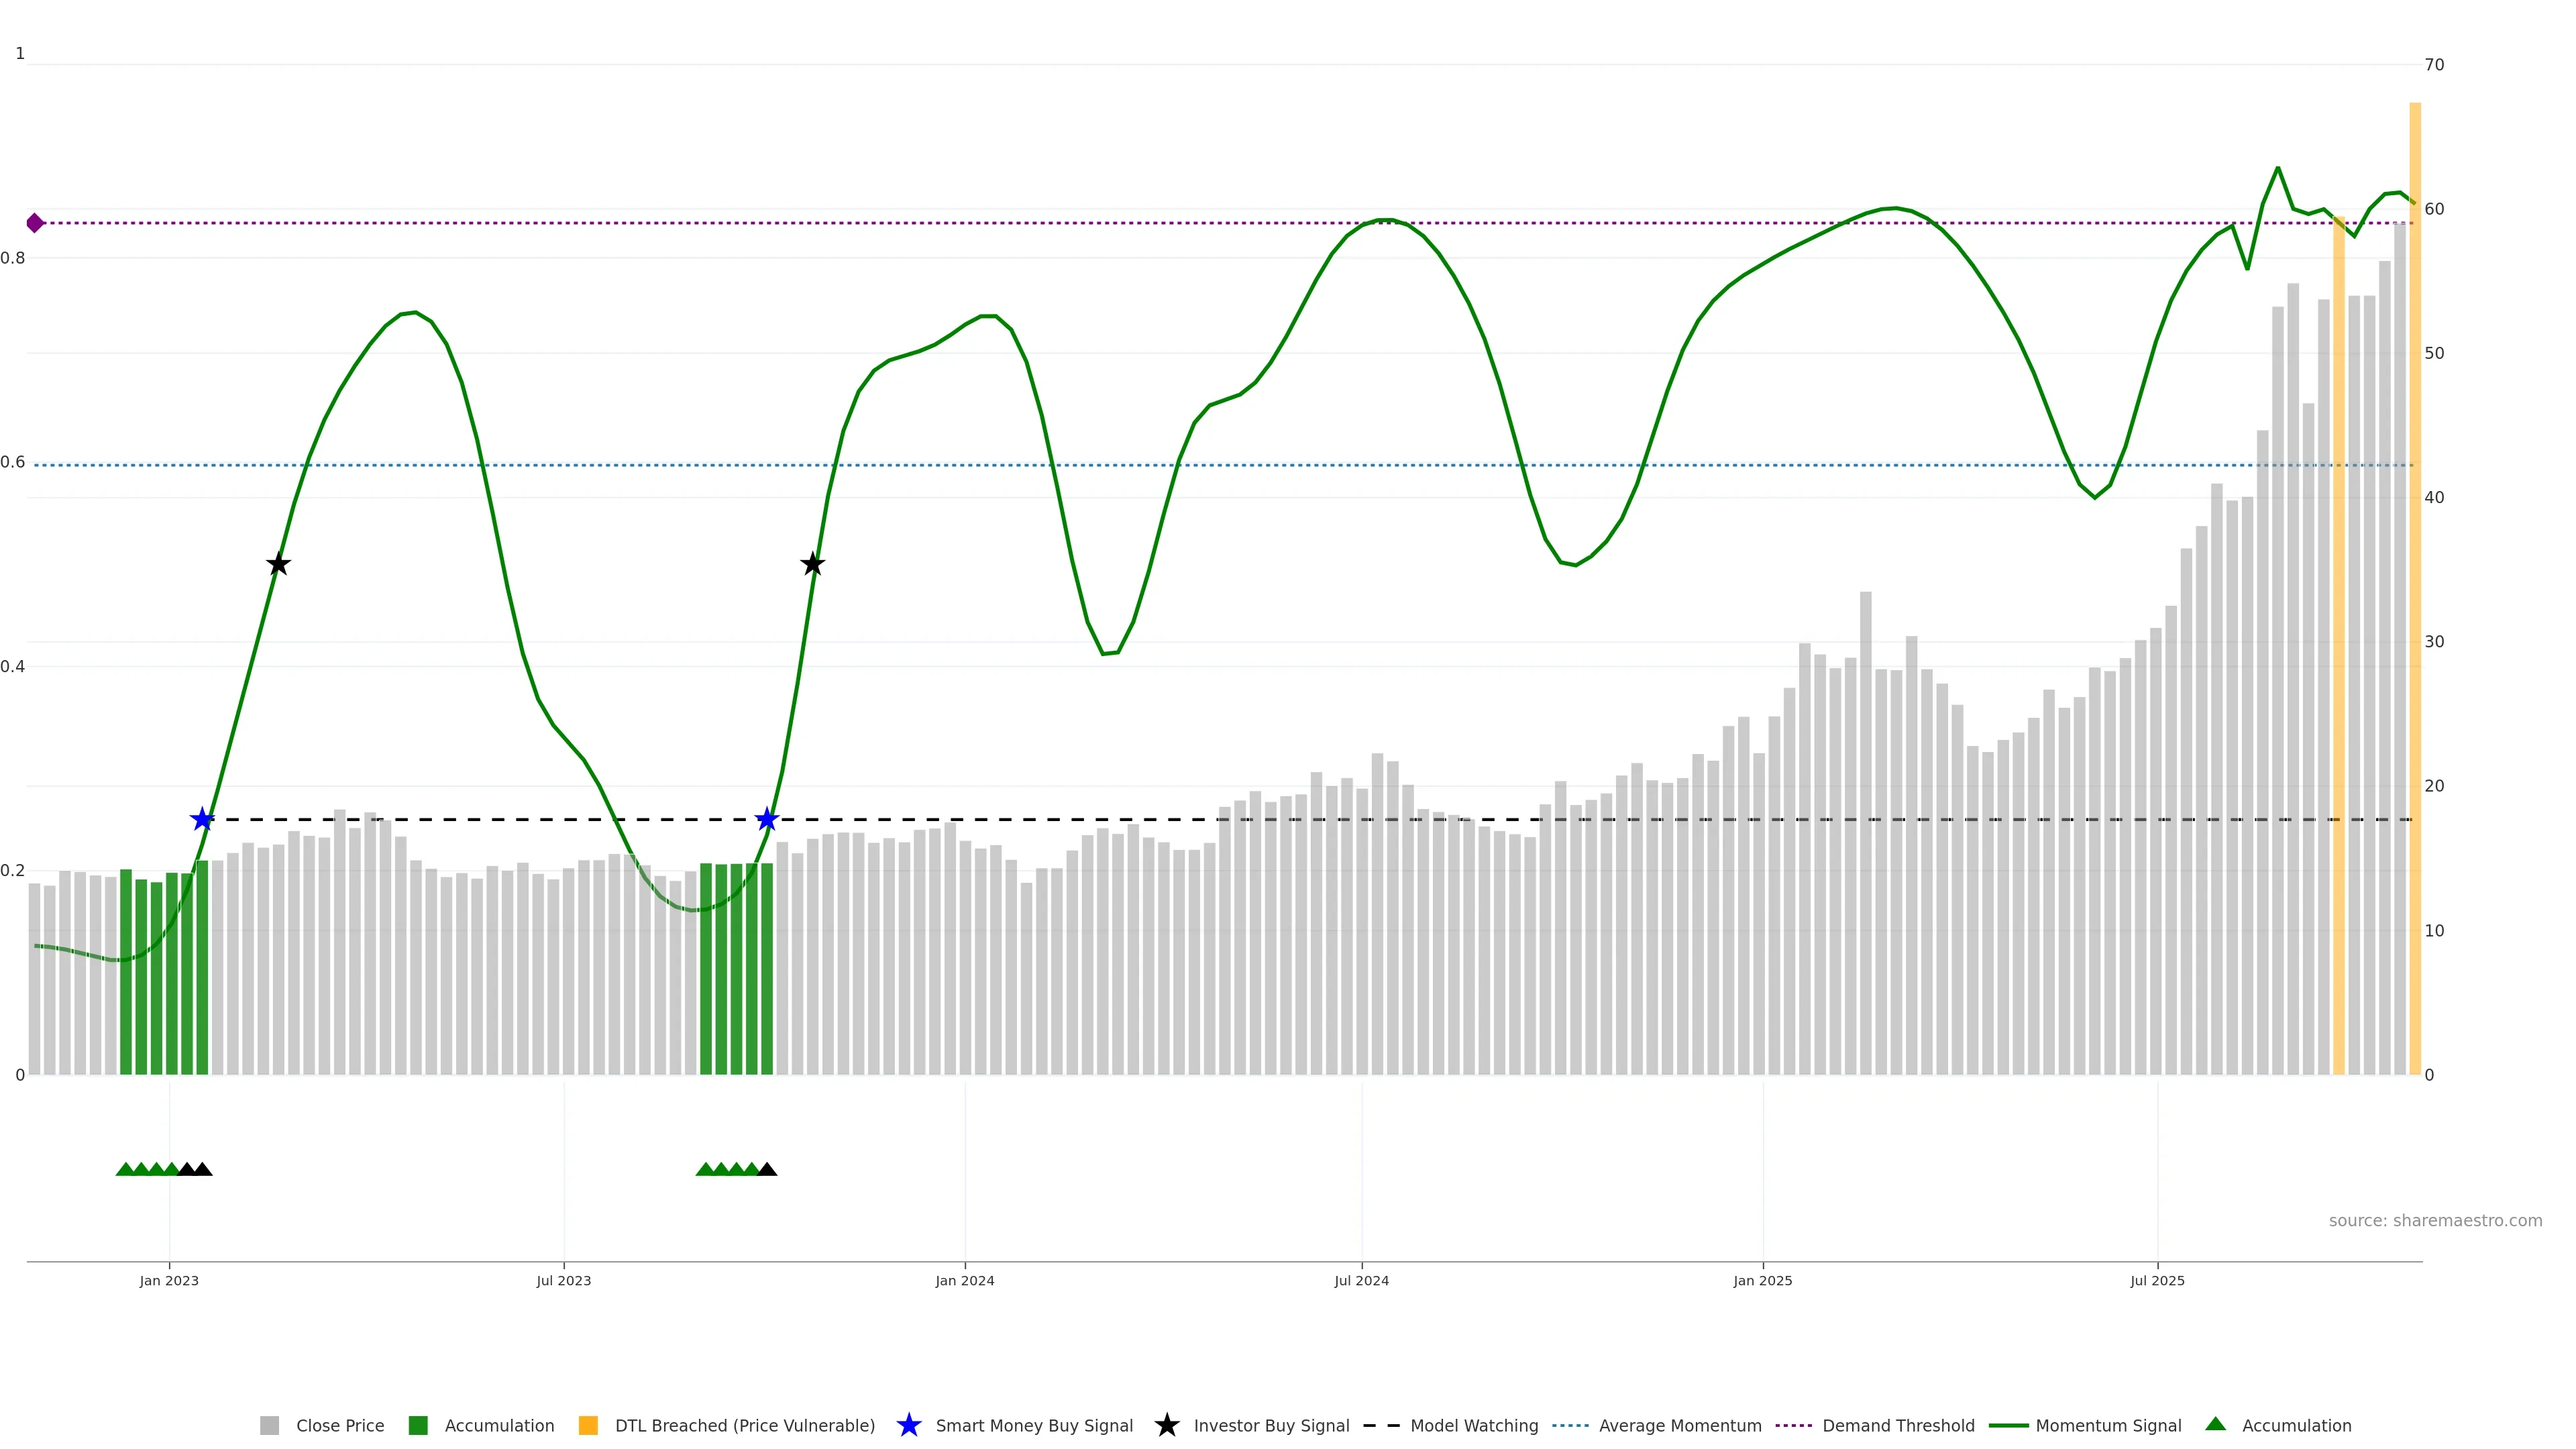The height and width of the screenshot is (1449, 2576).
Task: Click the gray Close Price legend swatch
Action: coord(269,1425)
